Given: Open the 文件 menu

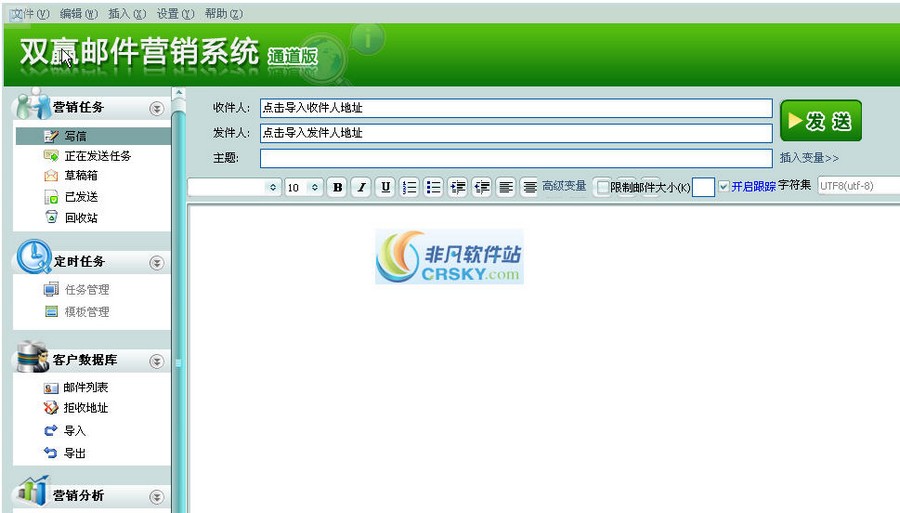Looking at the screenshot, I should [30, 14].
